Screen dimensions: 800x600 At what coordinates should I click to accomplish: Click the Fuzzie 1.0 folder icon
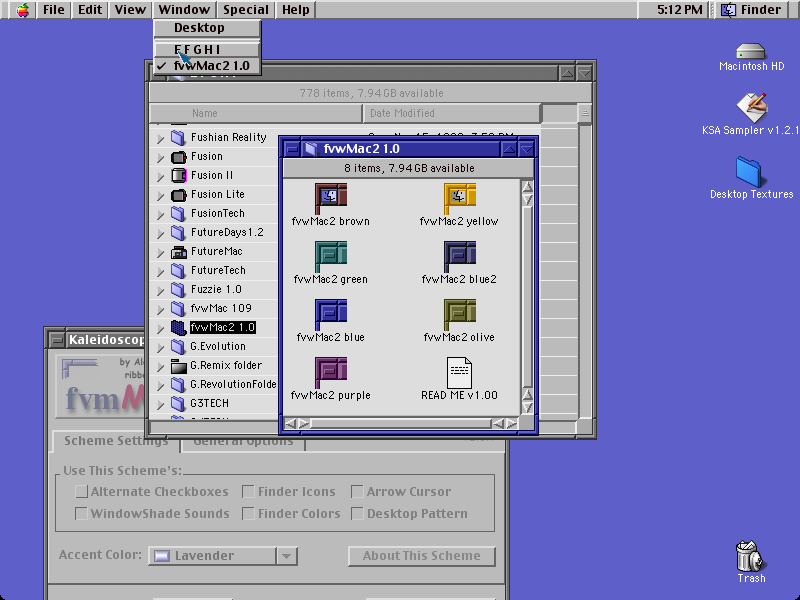(178, 290)
